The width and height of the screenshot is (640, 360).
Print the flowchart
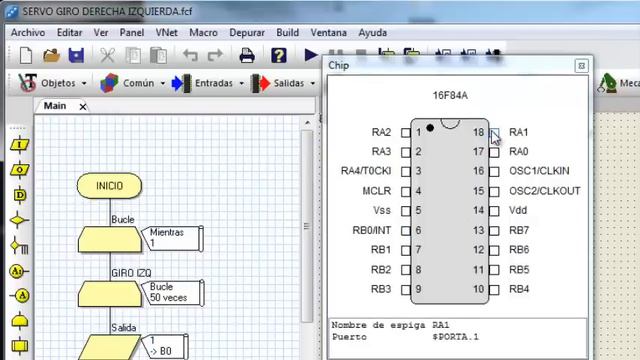247,55
